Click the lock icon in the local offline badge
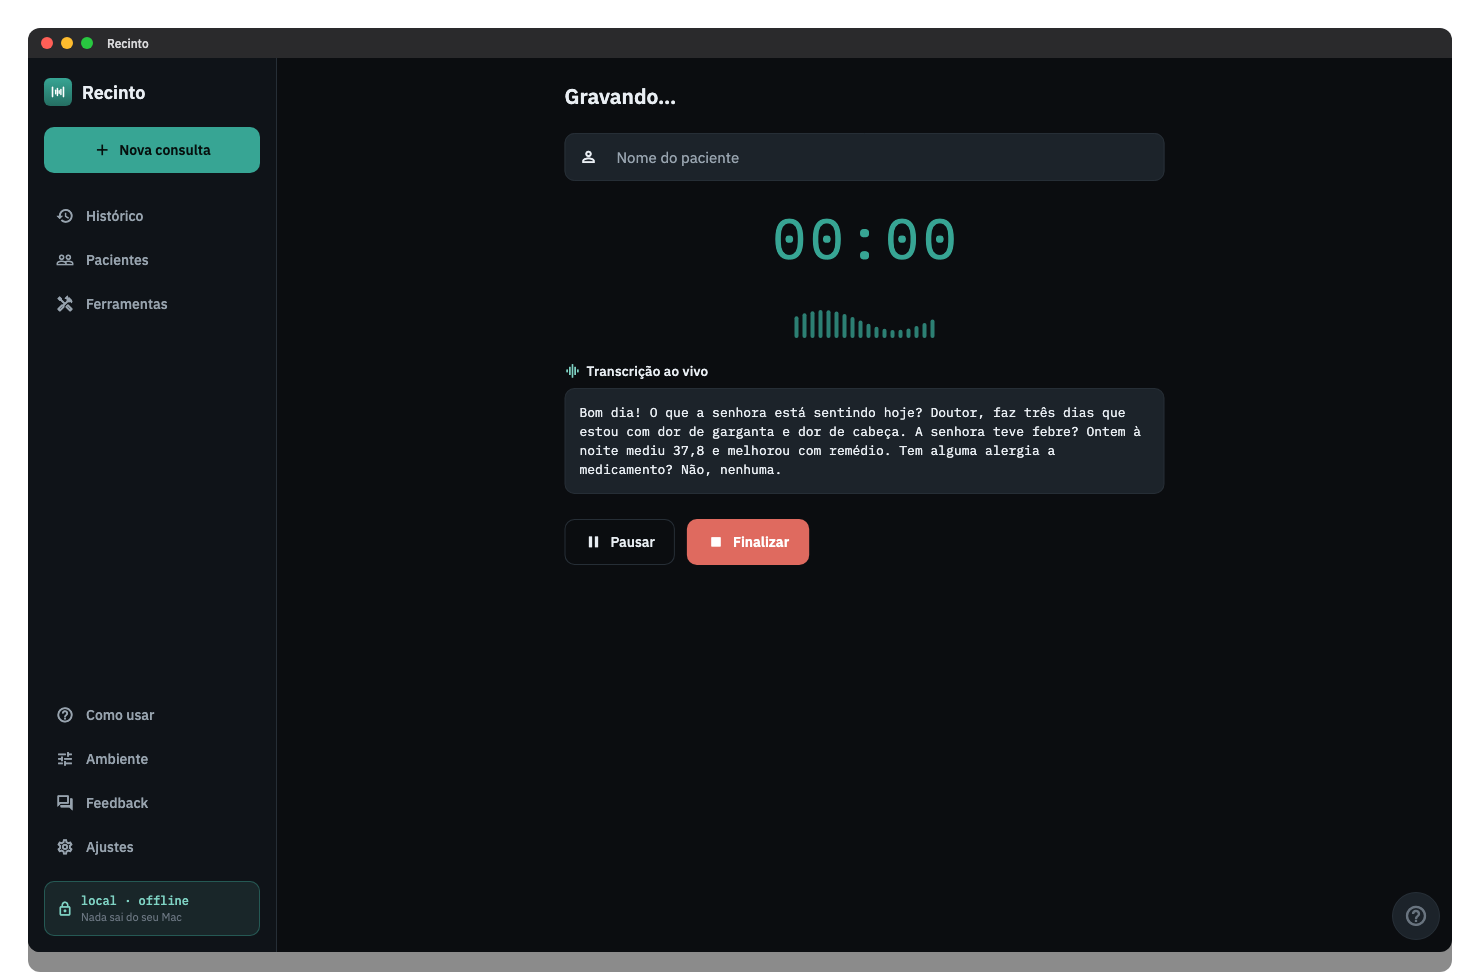The width and height of the screenshot is (1480, 980). [x=65, y=909]
